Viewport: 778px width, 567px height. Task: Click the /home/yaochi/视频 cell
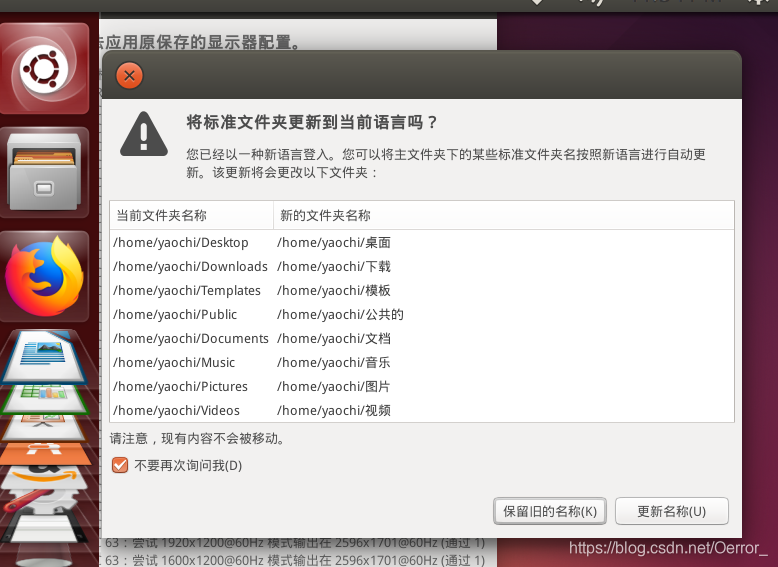(334, 410)
